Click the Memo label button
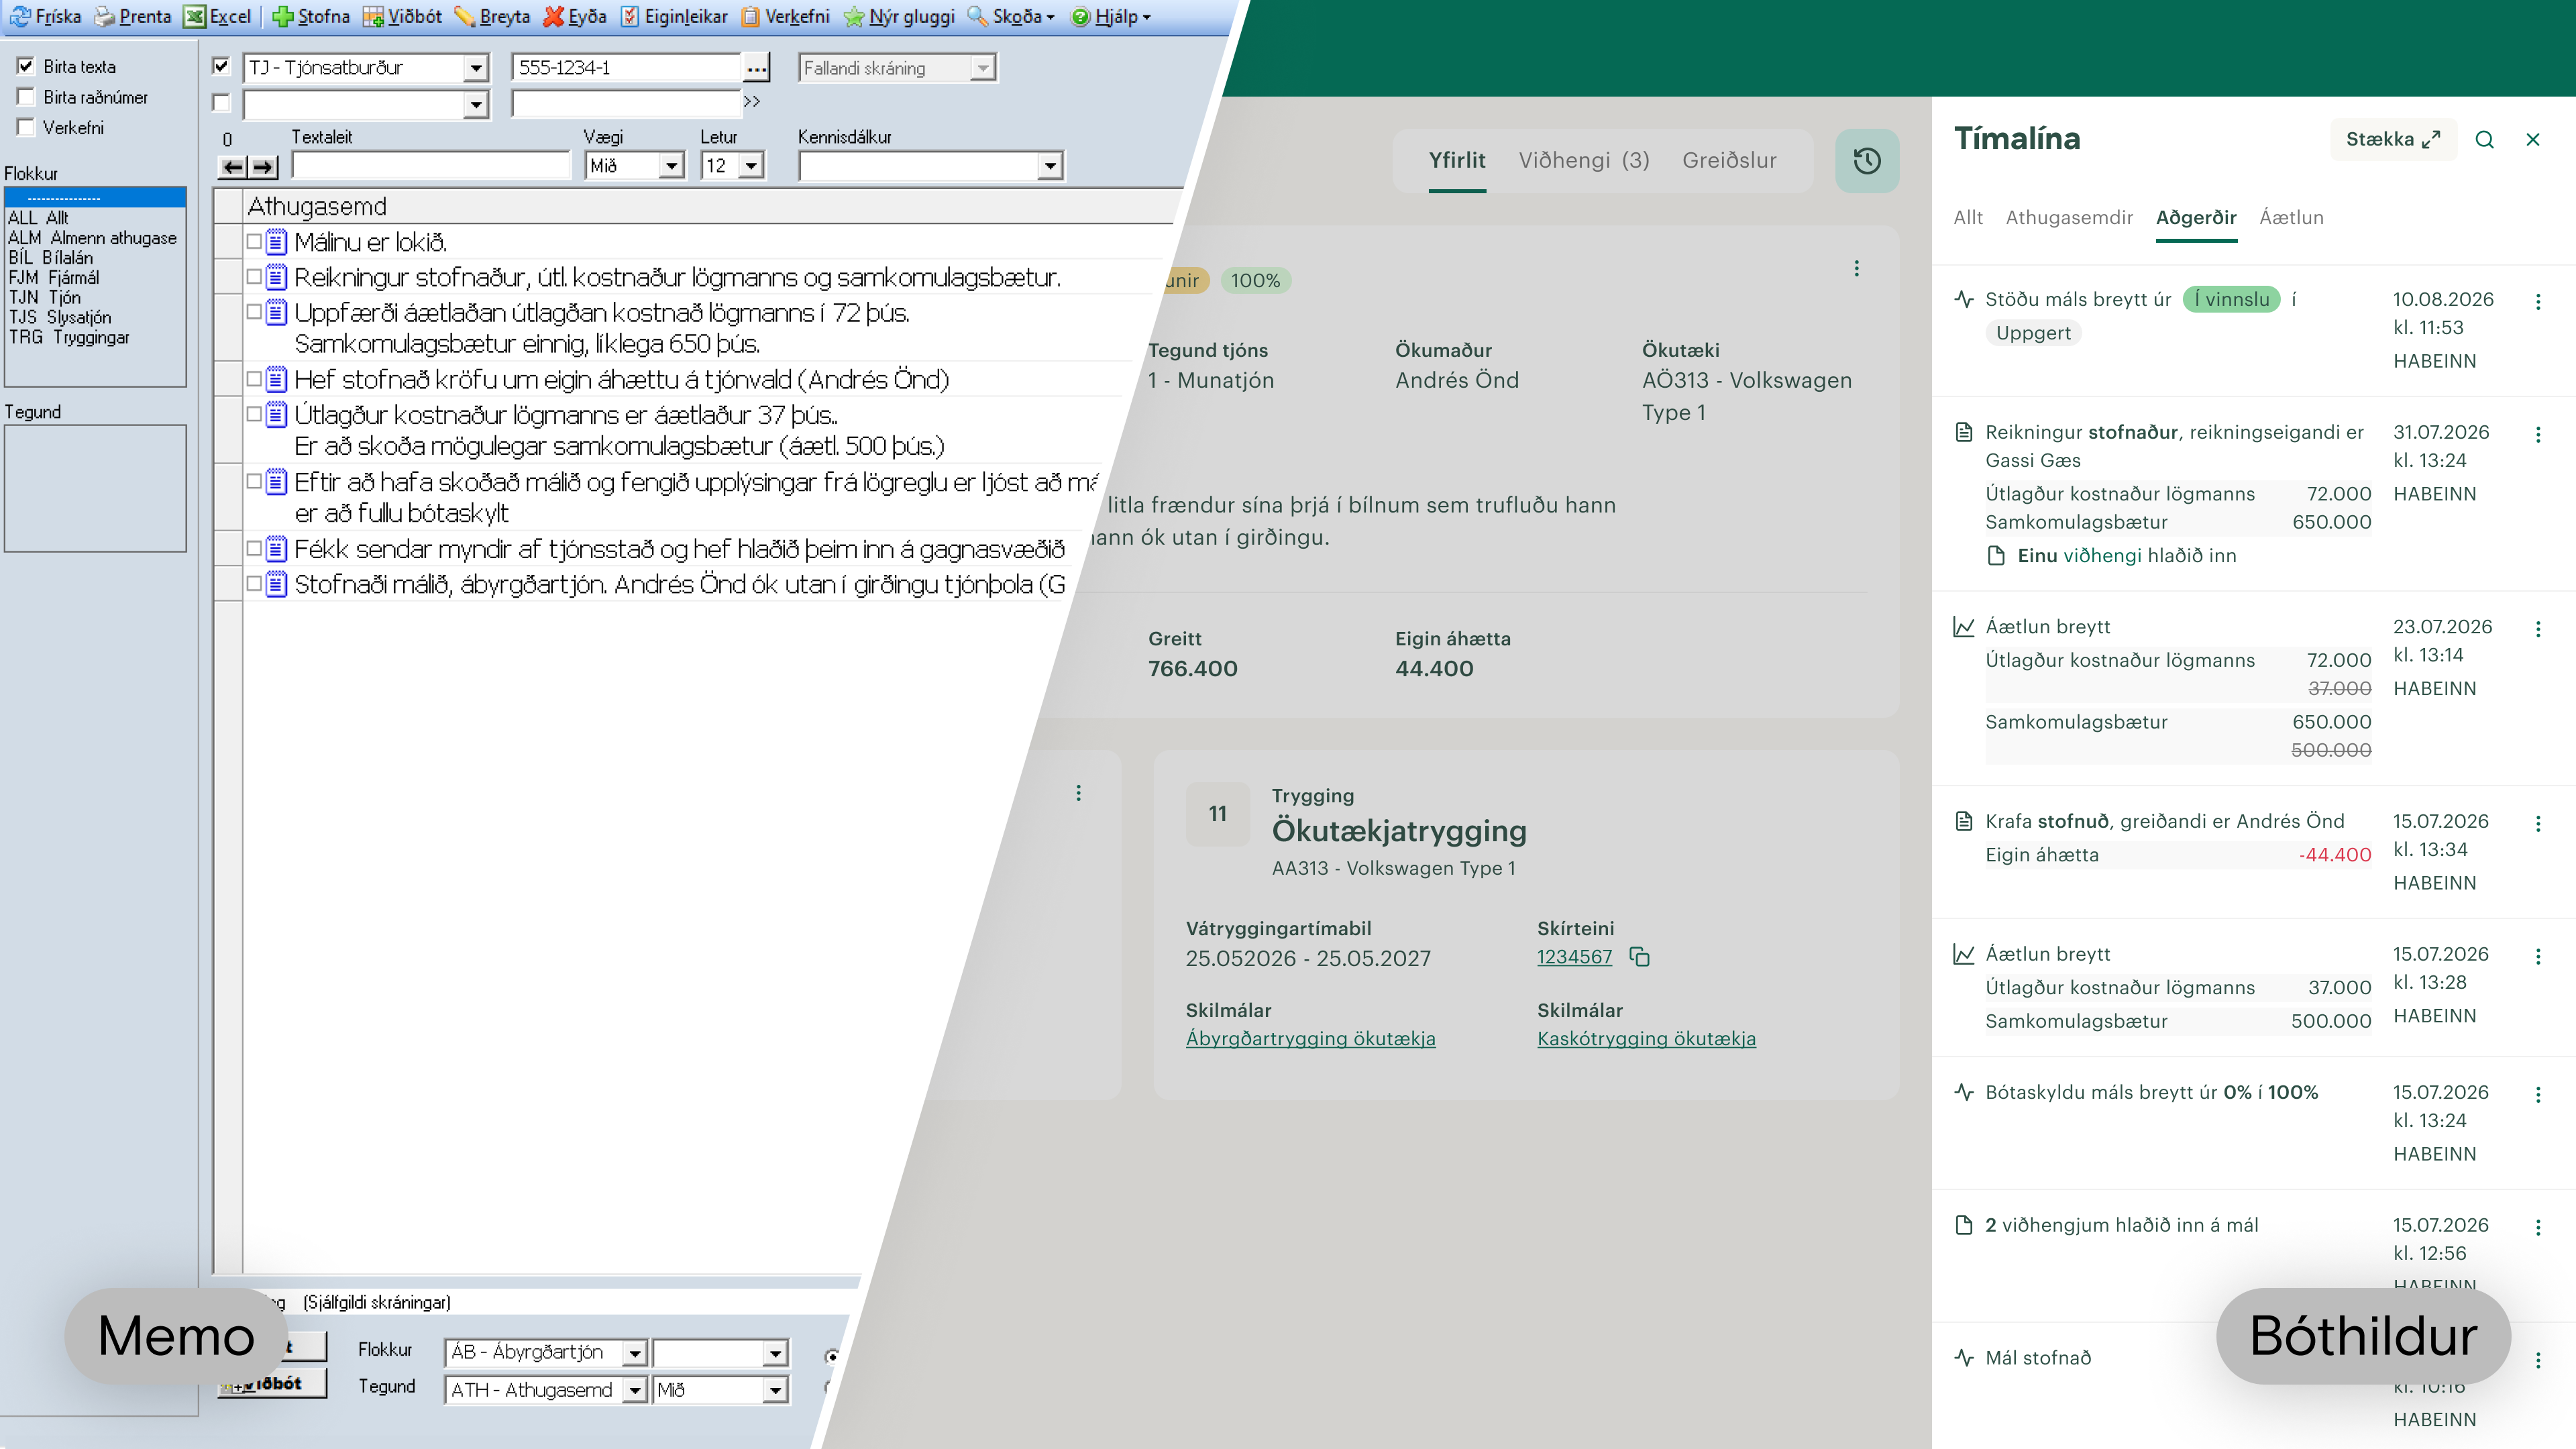Screen dimensions: 2576x1449 coord(176,1336)
